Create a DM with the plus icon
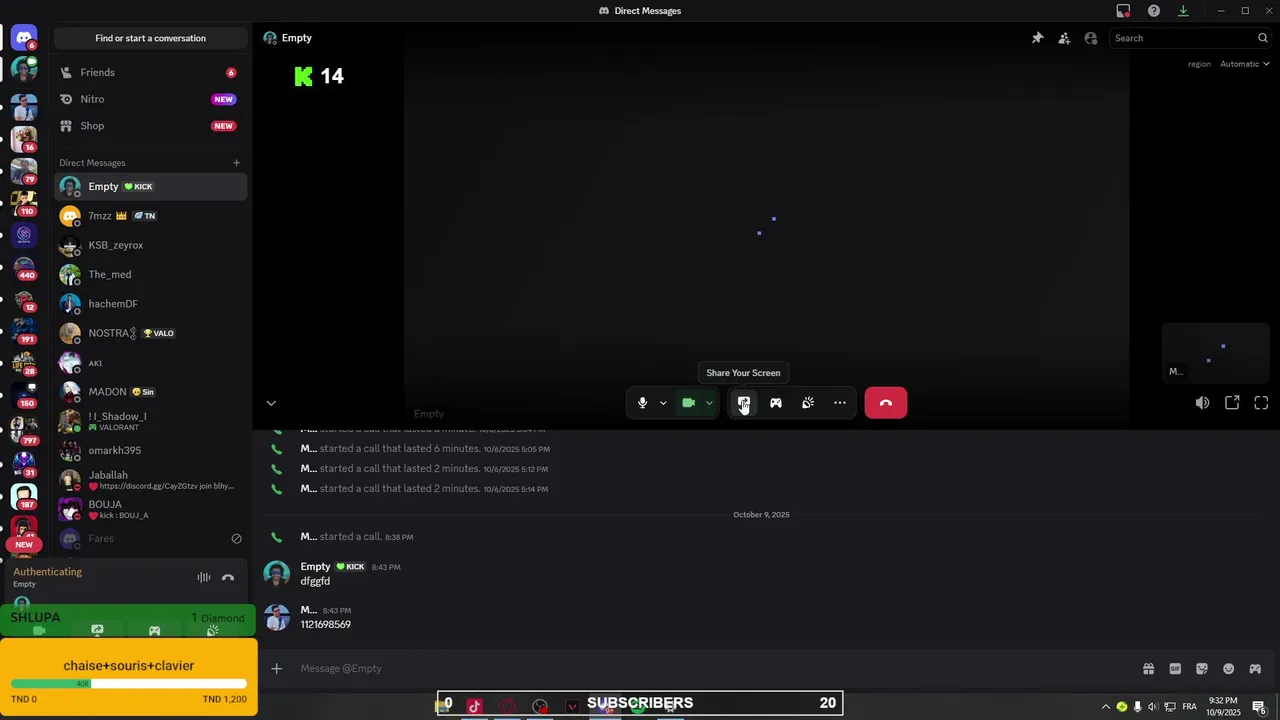 pyautogui.click(x=237, y=163)
